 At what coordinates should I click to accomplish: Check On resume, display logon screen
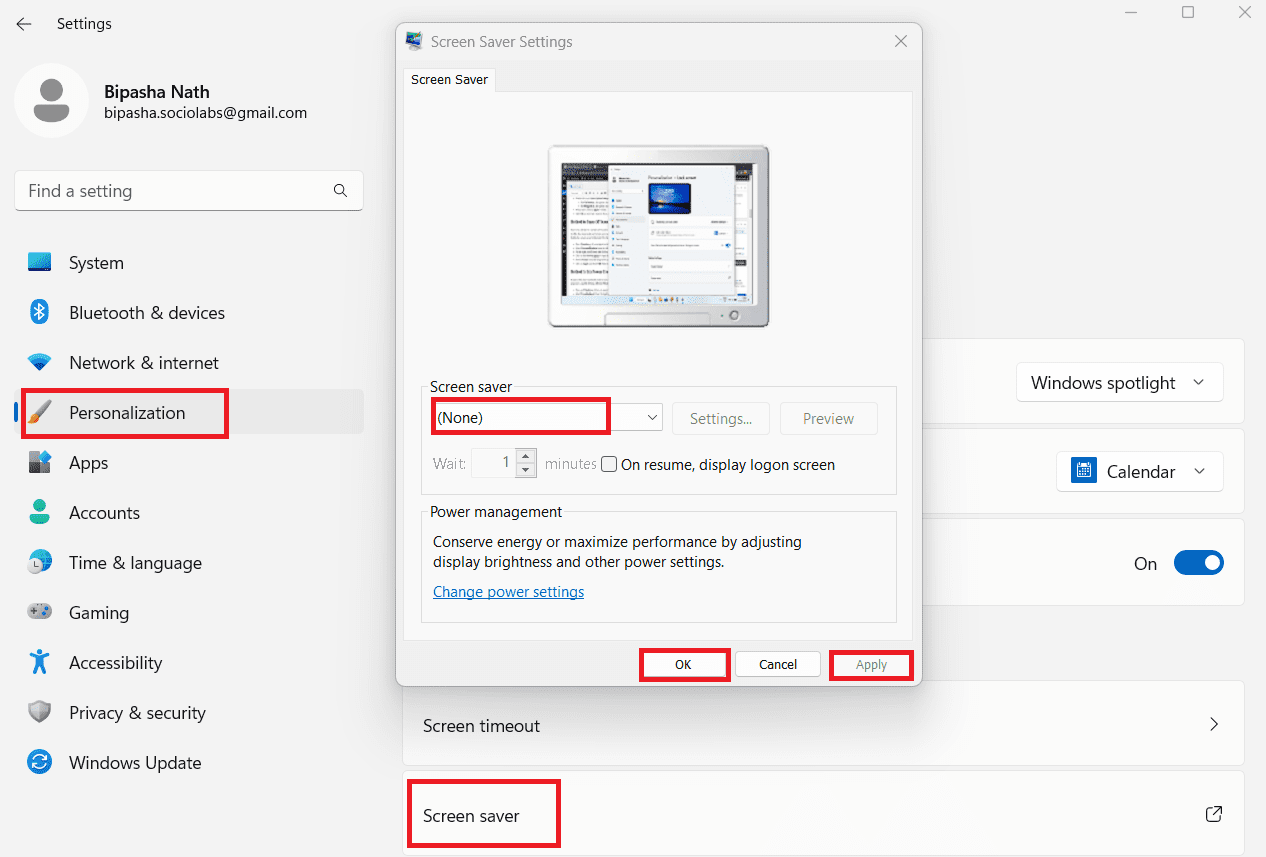[x=609, y=464]
